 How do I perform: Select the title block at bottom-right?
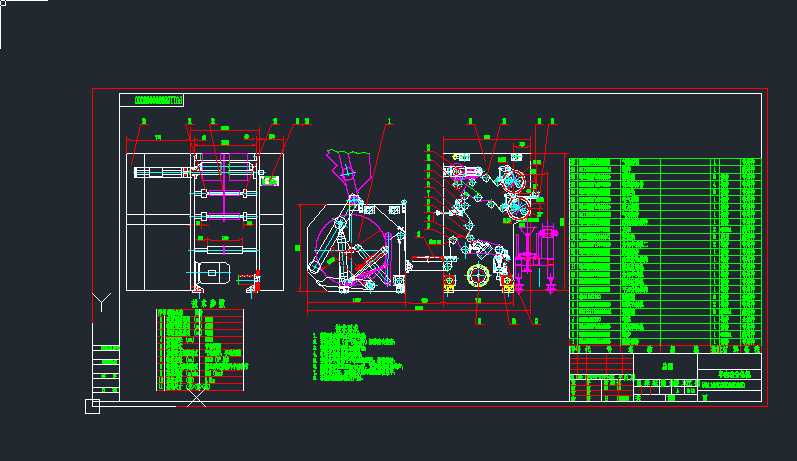pyautogui.click(x=665, y=377)
